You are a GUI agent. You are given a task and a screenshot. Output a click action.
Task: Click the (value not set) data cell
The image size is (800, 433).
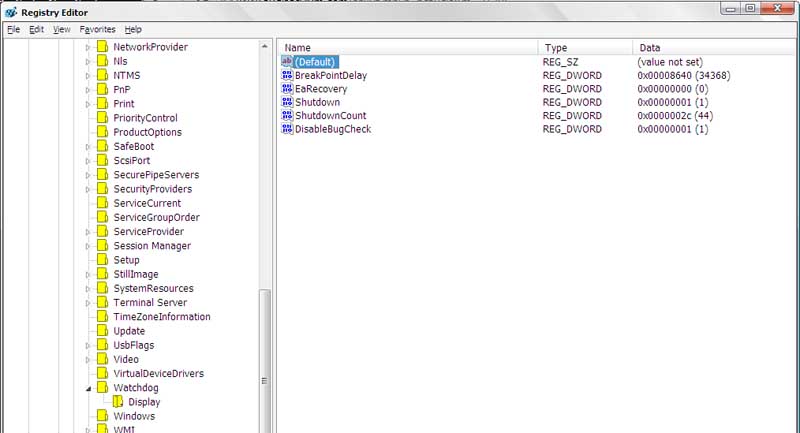pos(670,62)
